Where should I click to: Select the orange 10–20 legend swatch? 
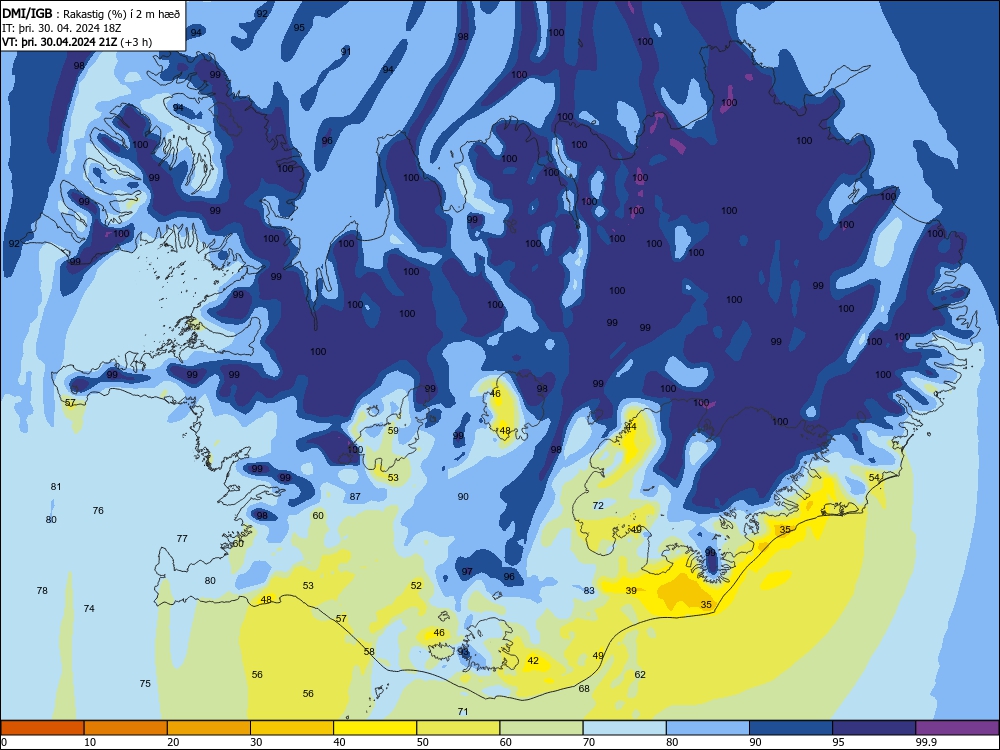pyautogui.click(x=126, y=728)
